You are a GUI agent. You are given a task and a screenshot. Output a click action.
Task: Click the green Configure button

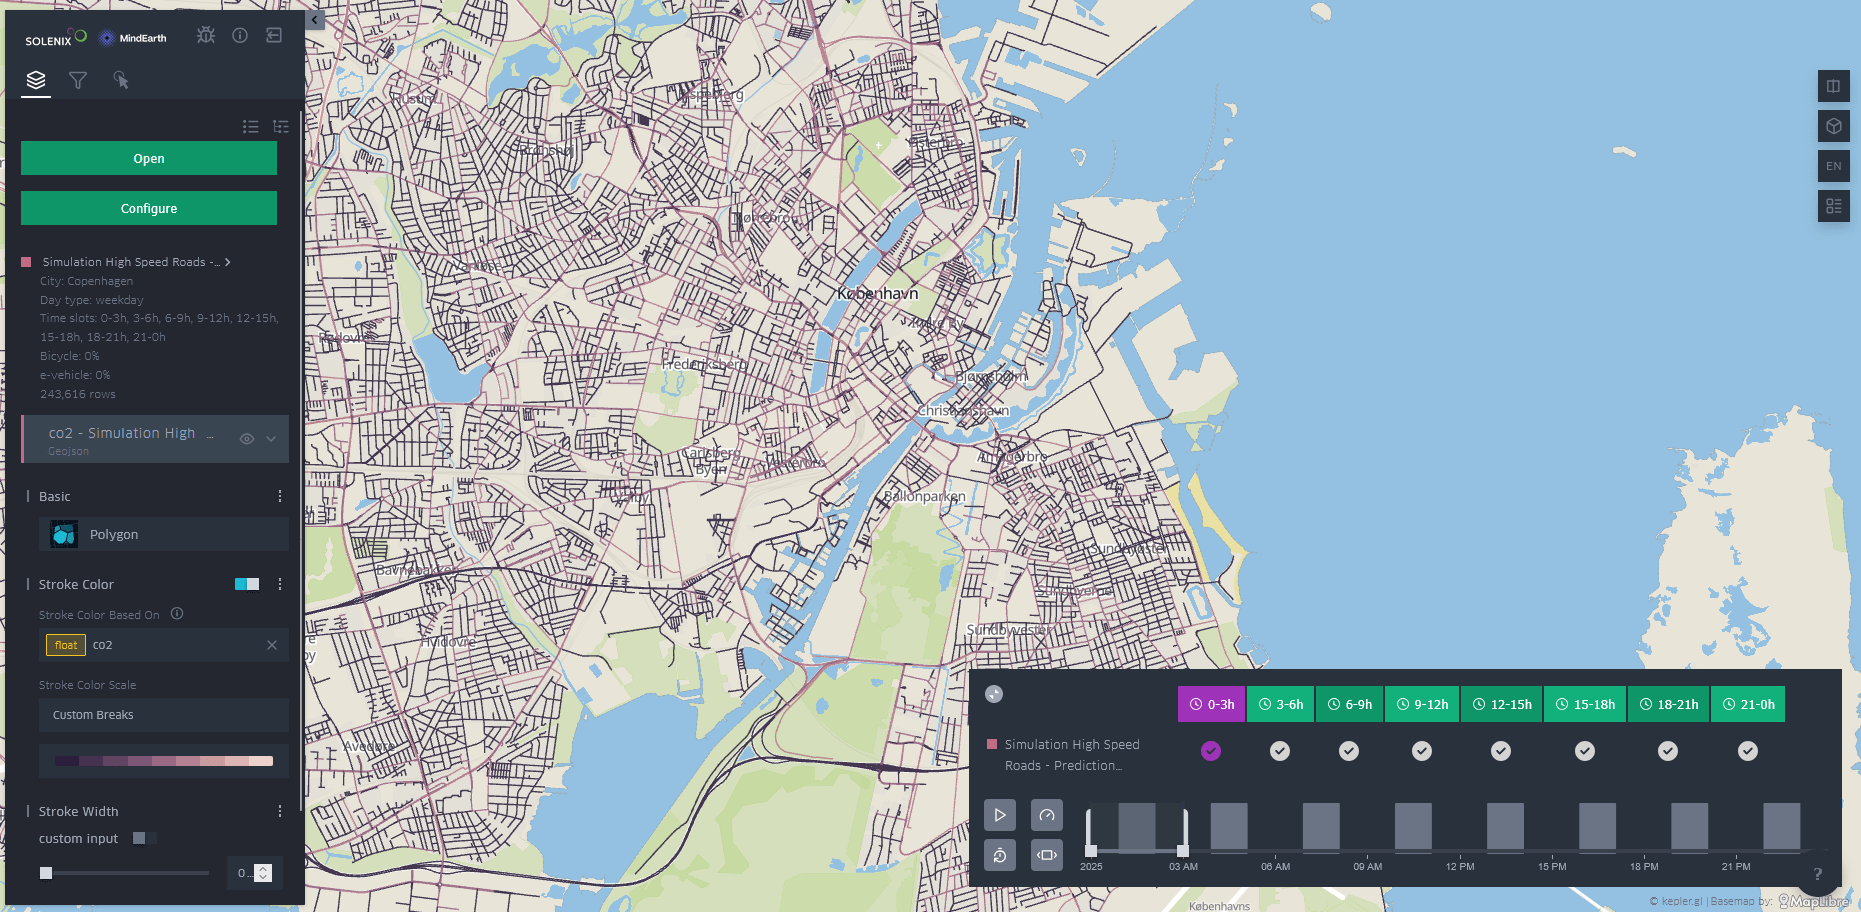point(149,208)
